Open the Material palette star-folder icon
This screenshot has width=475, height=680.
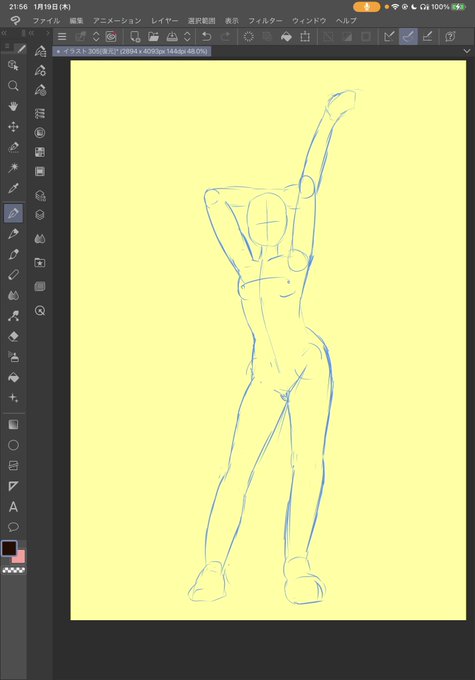tap(40, 262)
